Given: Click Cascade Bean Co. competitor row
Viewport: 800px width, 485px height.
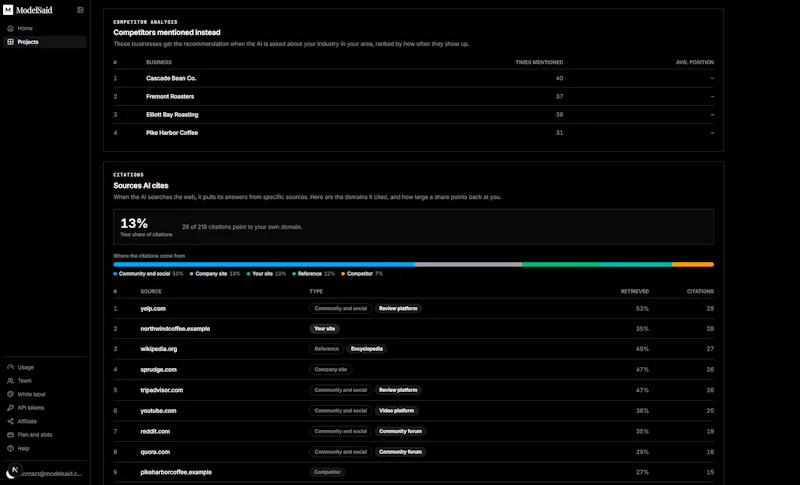Looking at the screenshot, I should (413, 79).
